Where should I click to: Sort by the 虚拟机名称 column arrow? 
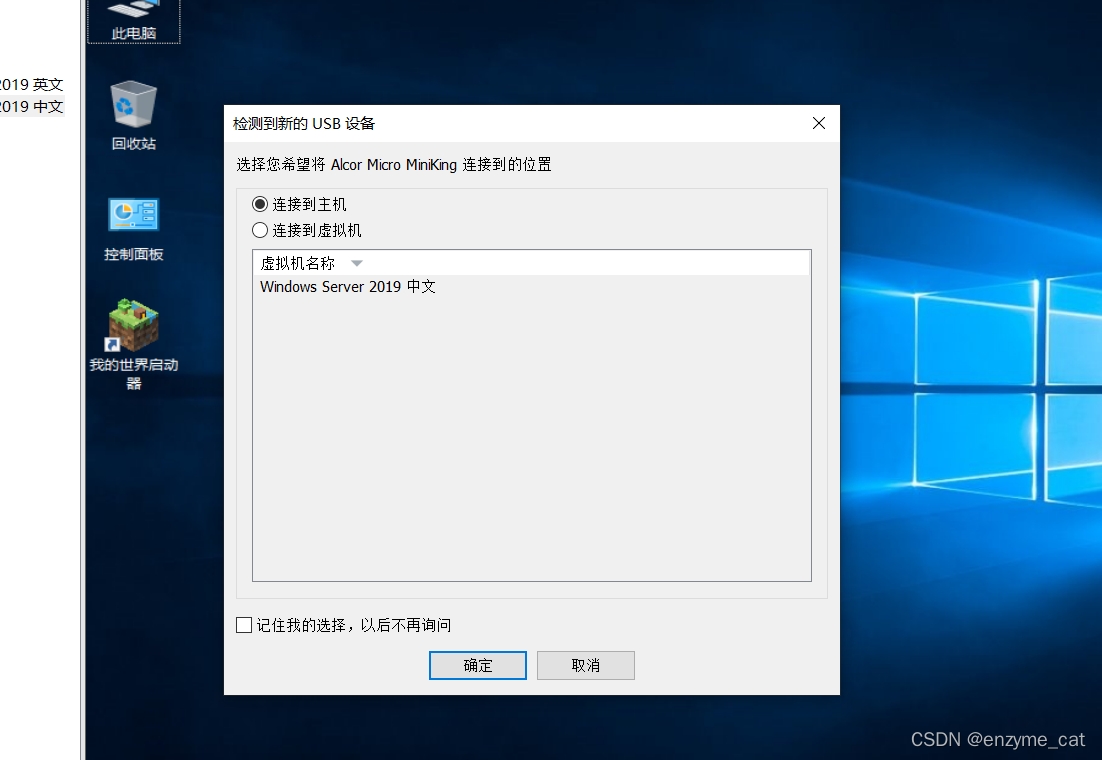356,263
